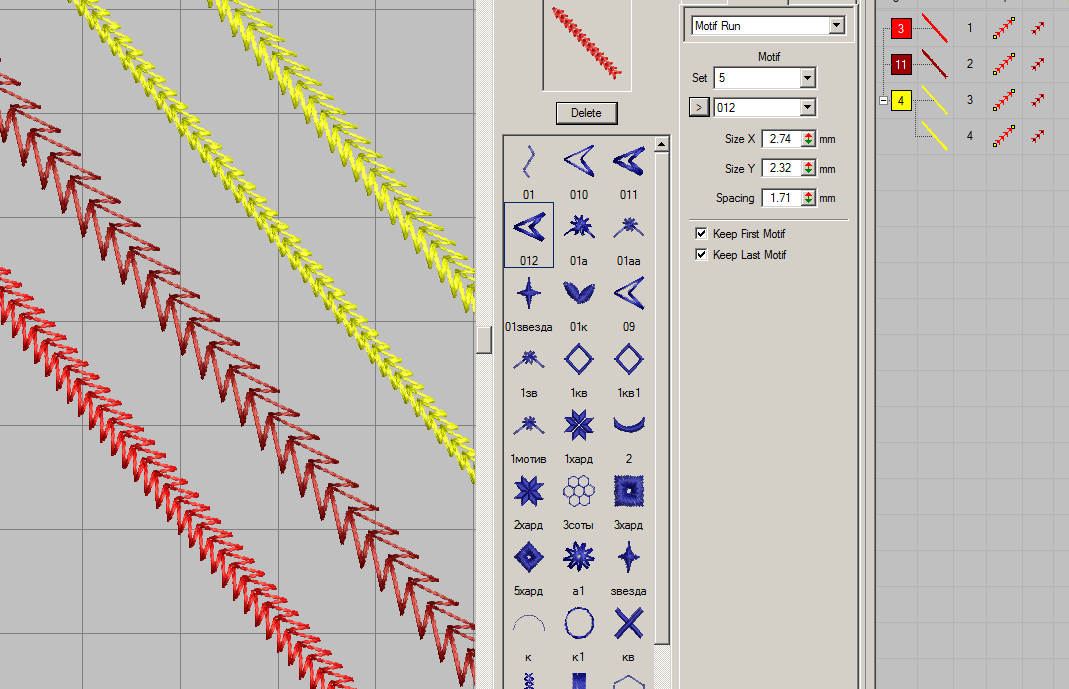Select the 1кв diamond motif
The height and width of the screenshot is (689, 1069).
[578, 360]
